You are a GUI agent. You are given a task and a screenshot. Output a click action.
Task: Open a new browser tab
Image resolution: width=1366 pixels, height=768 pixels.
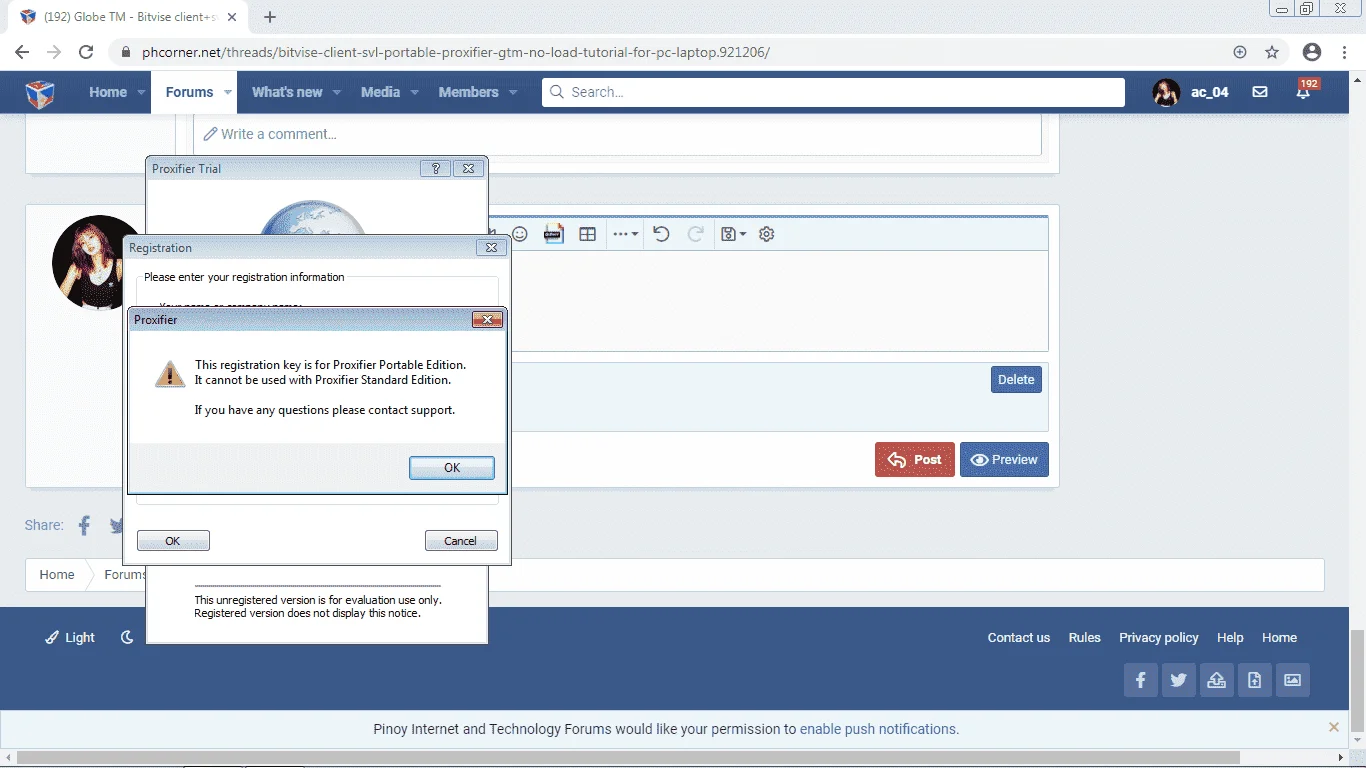(270, 17)
